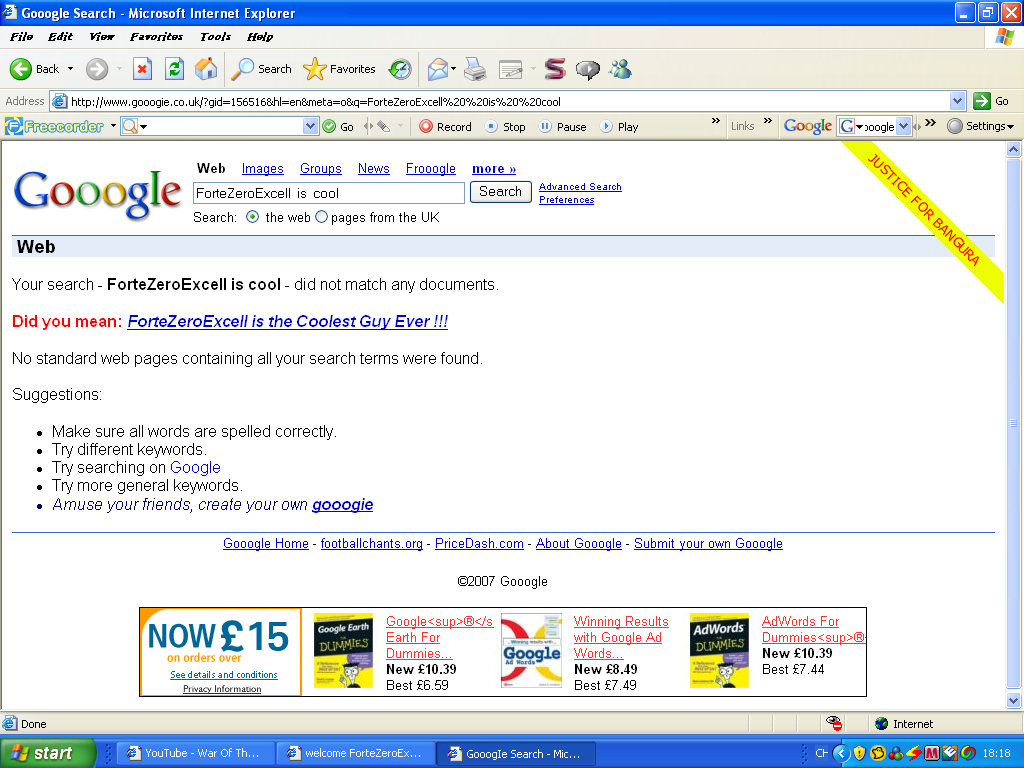The width and height of the screenshot is (1024, 768).
Task: Open the Mail button dropdown arrow
Action: [453, 69]
